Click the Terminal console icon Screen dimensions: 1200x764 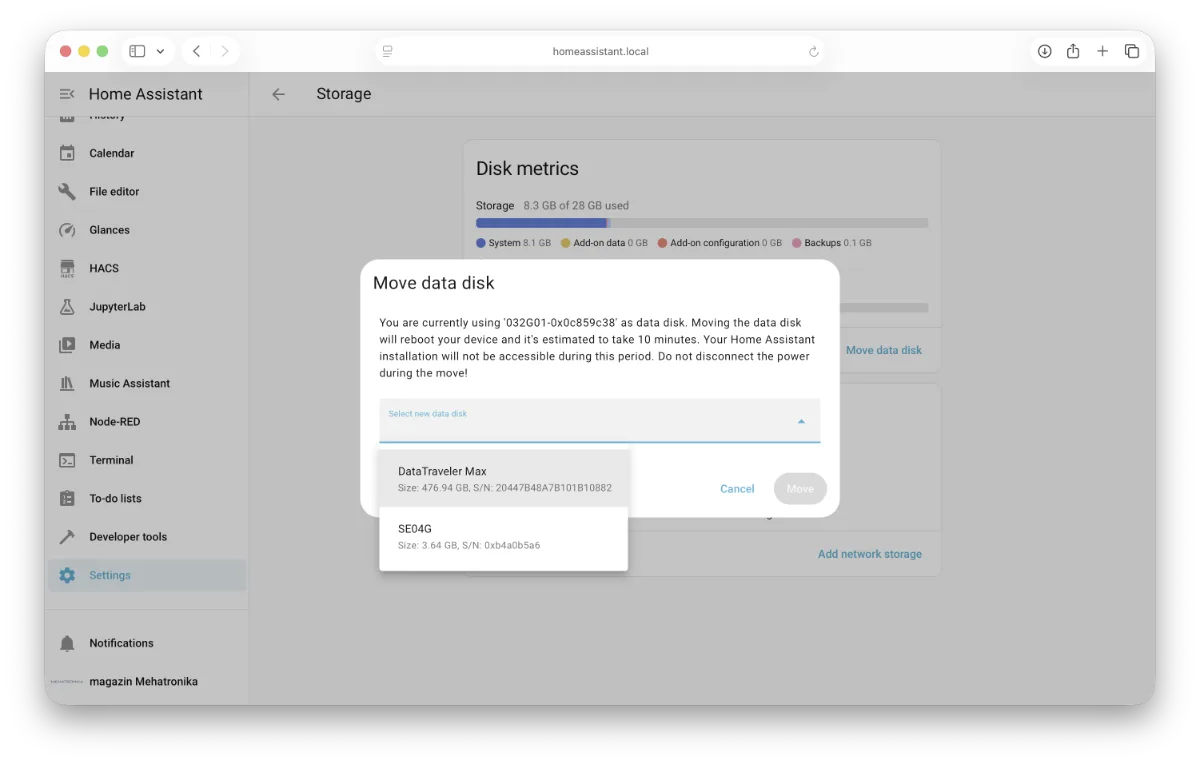tap(67, 460)
